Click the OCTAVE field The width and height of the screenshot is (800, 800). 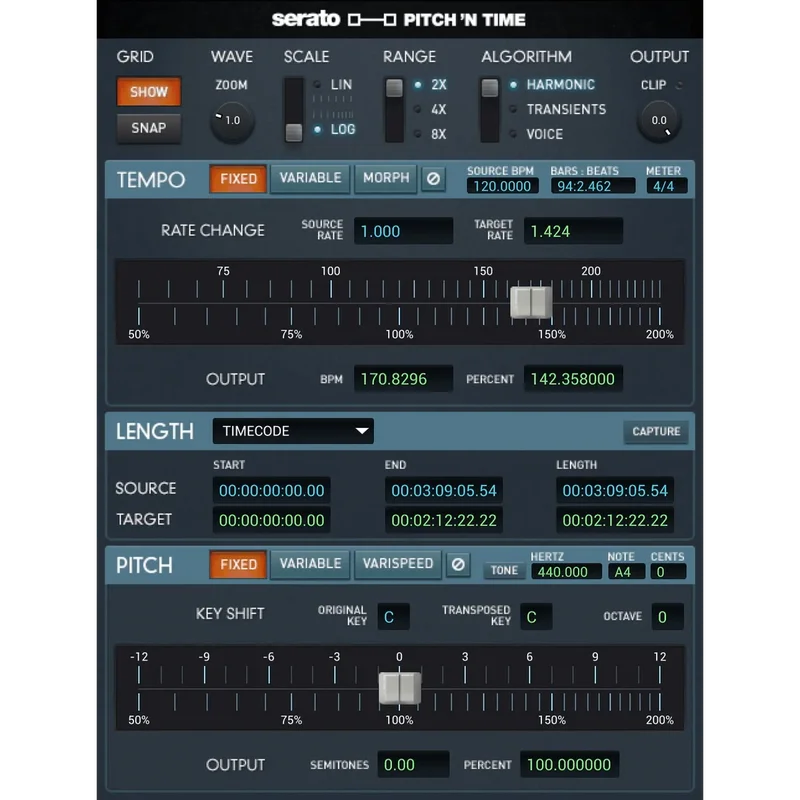[x=667, y=617]
